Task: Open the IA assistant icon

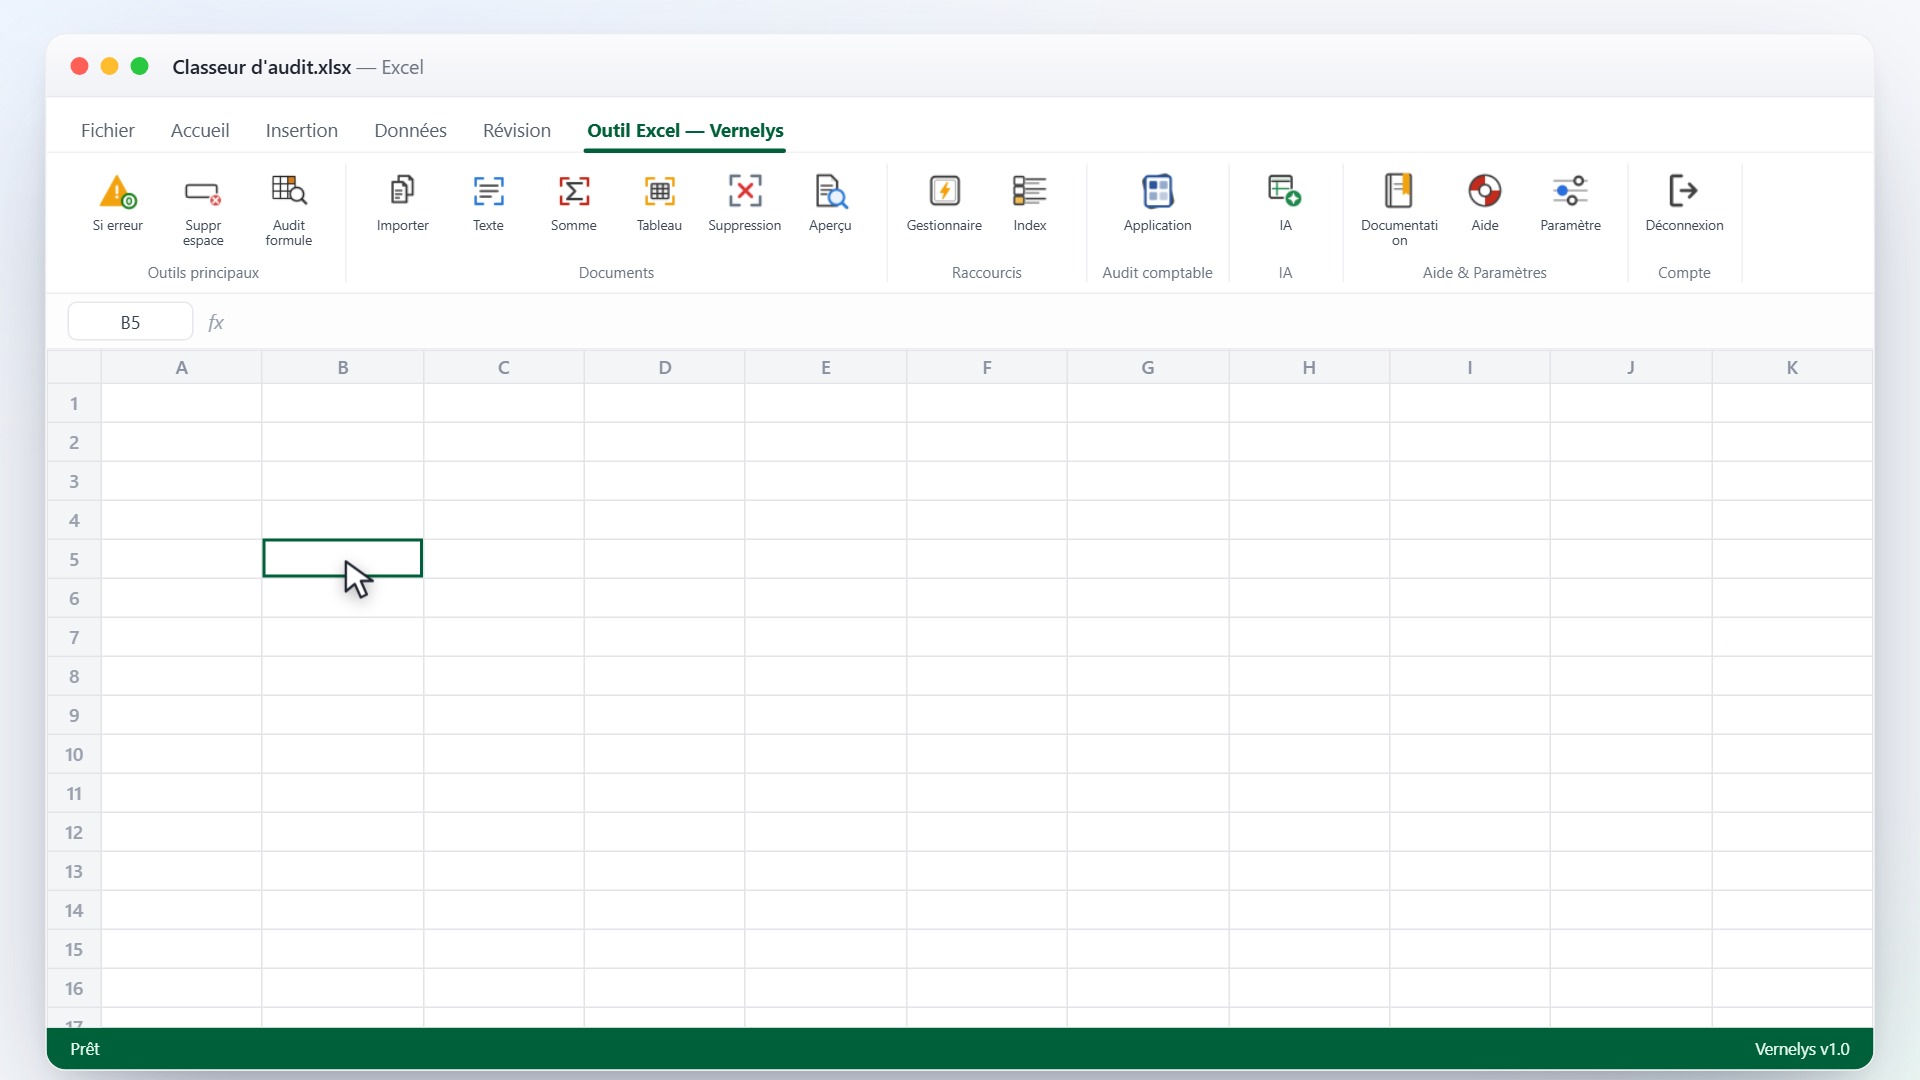Action: pos(1285,191)
